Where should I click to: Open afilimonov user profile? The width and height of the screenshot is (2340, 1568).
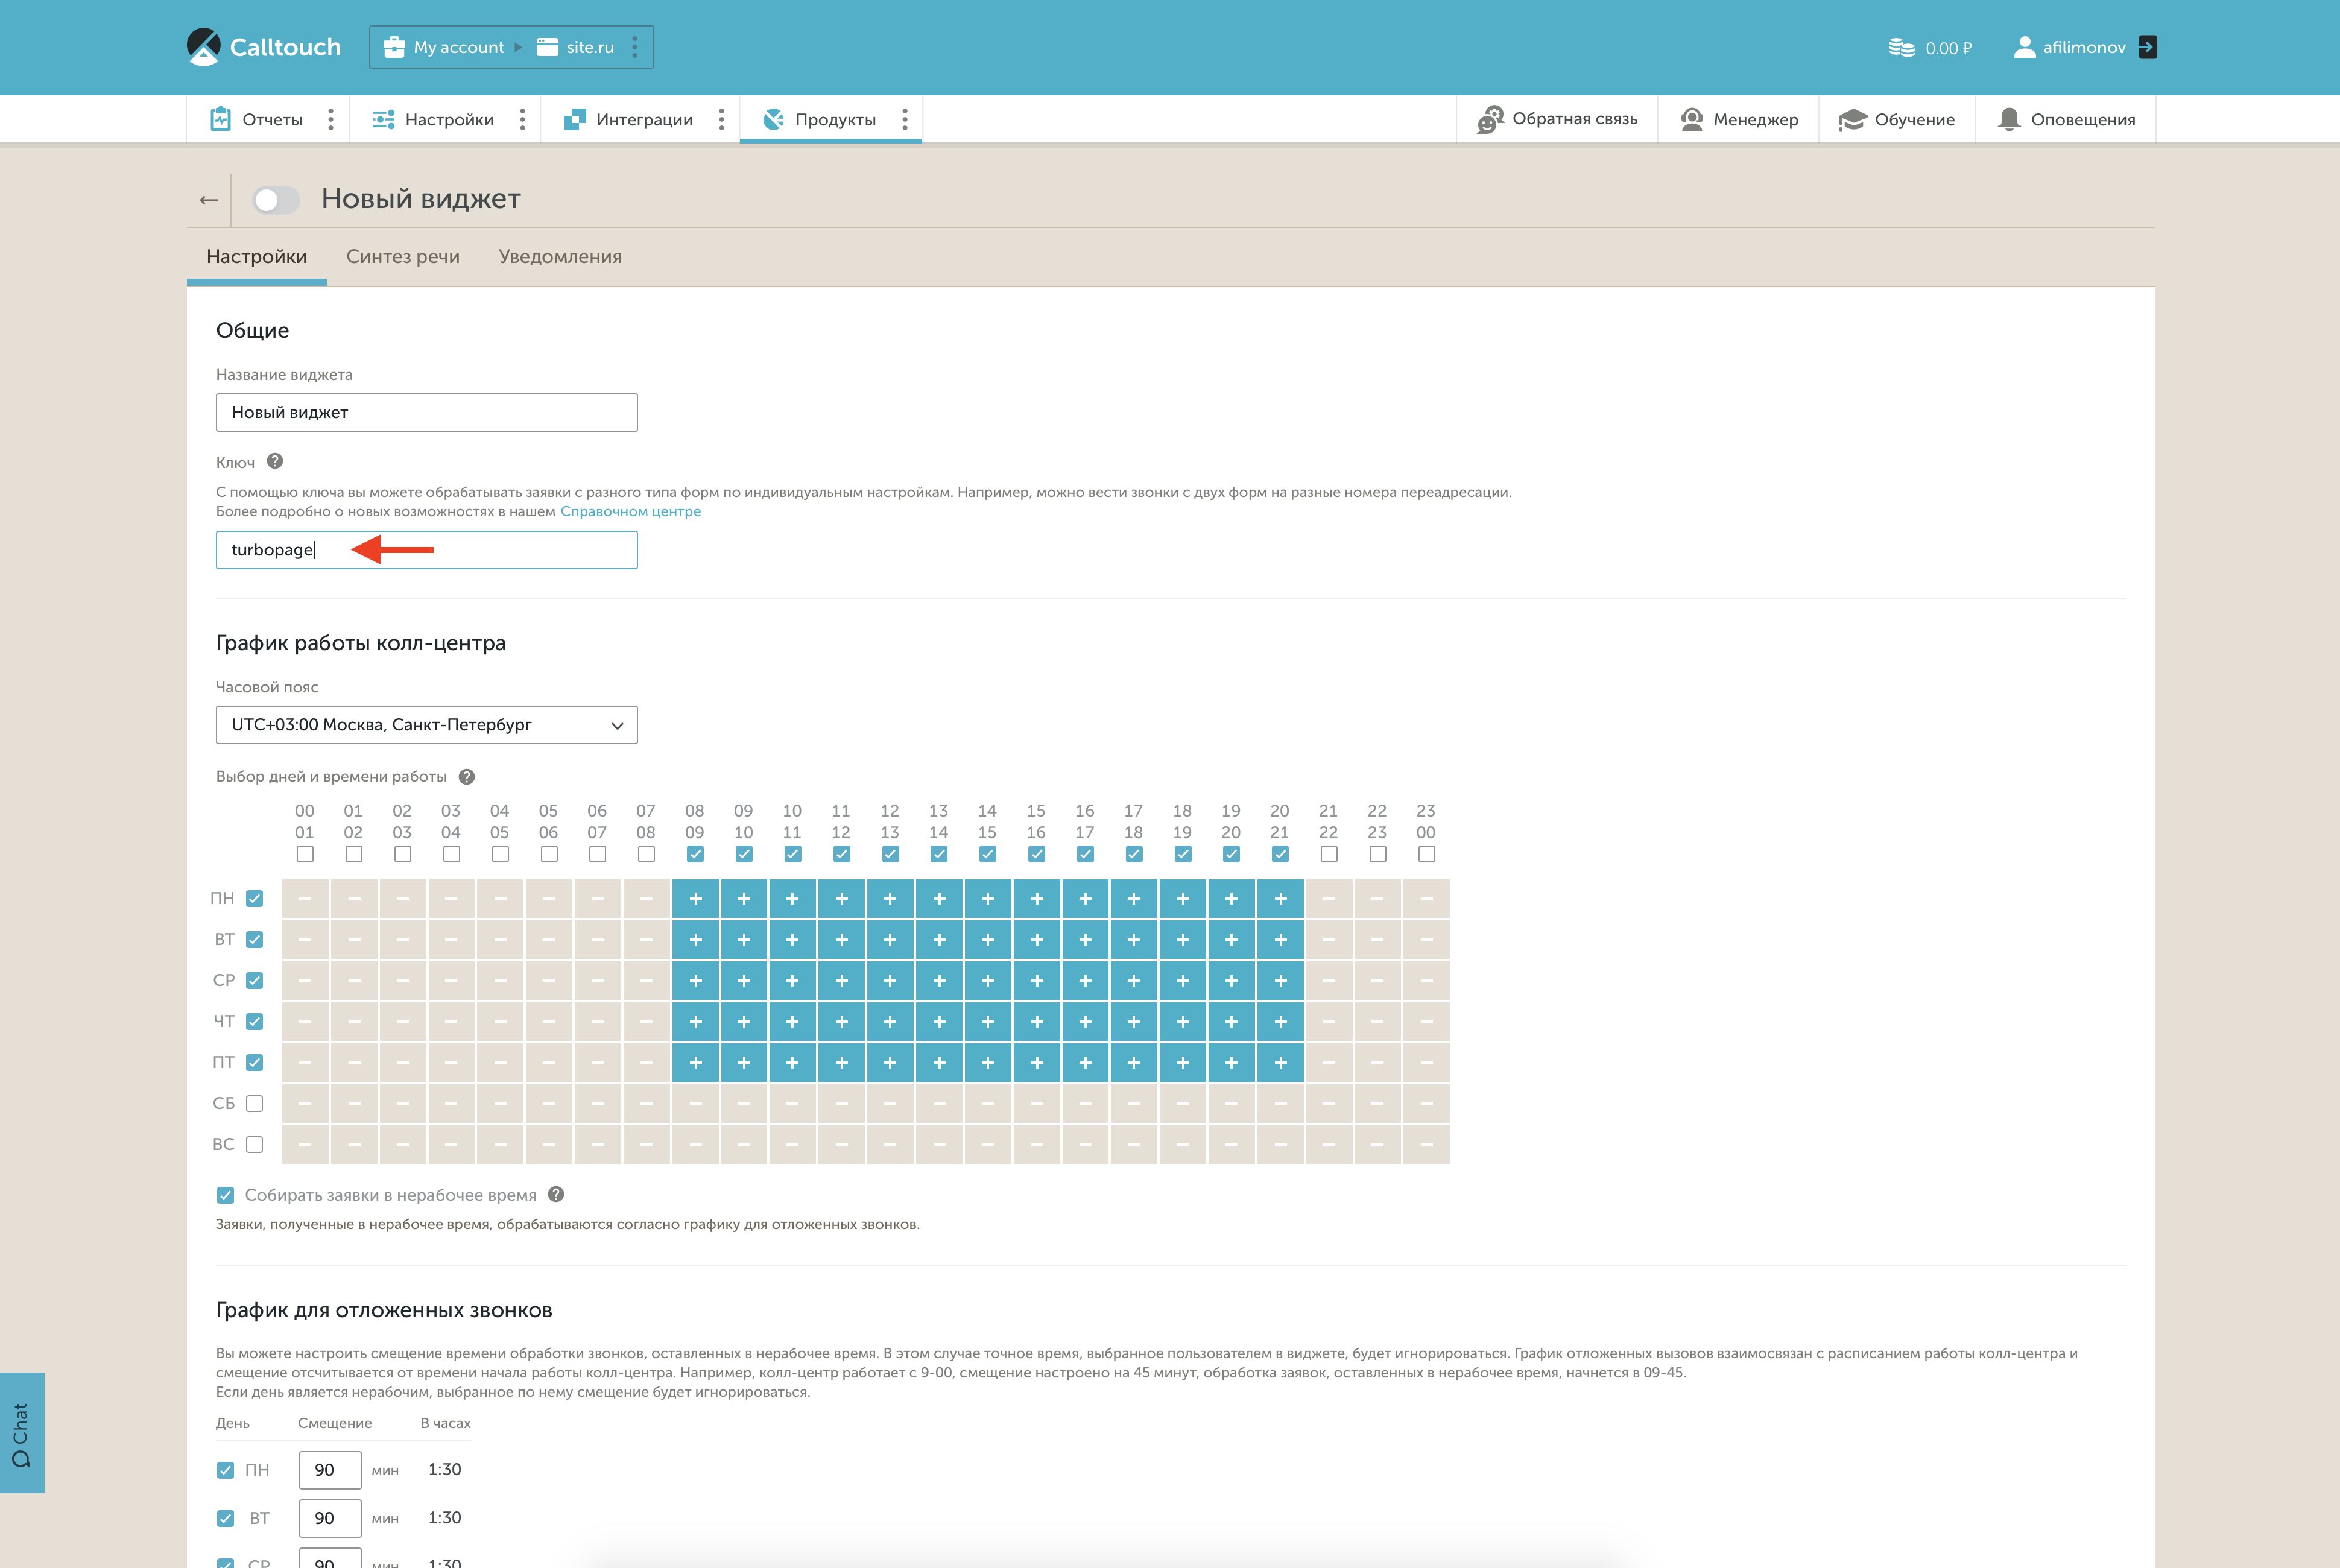click(2070, 47)
